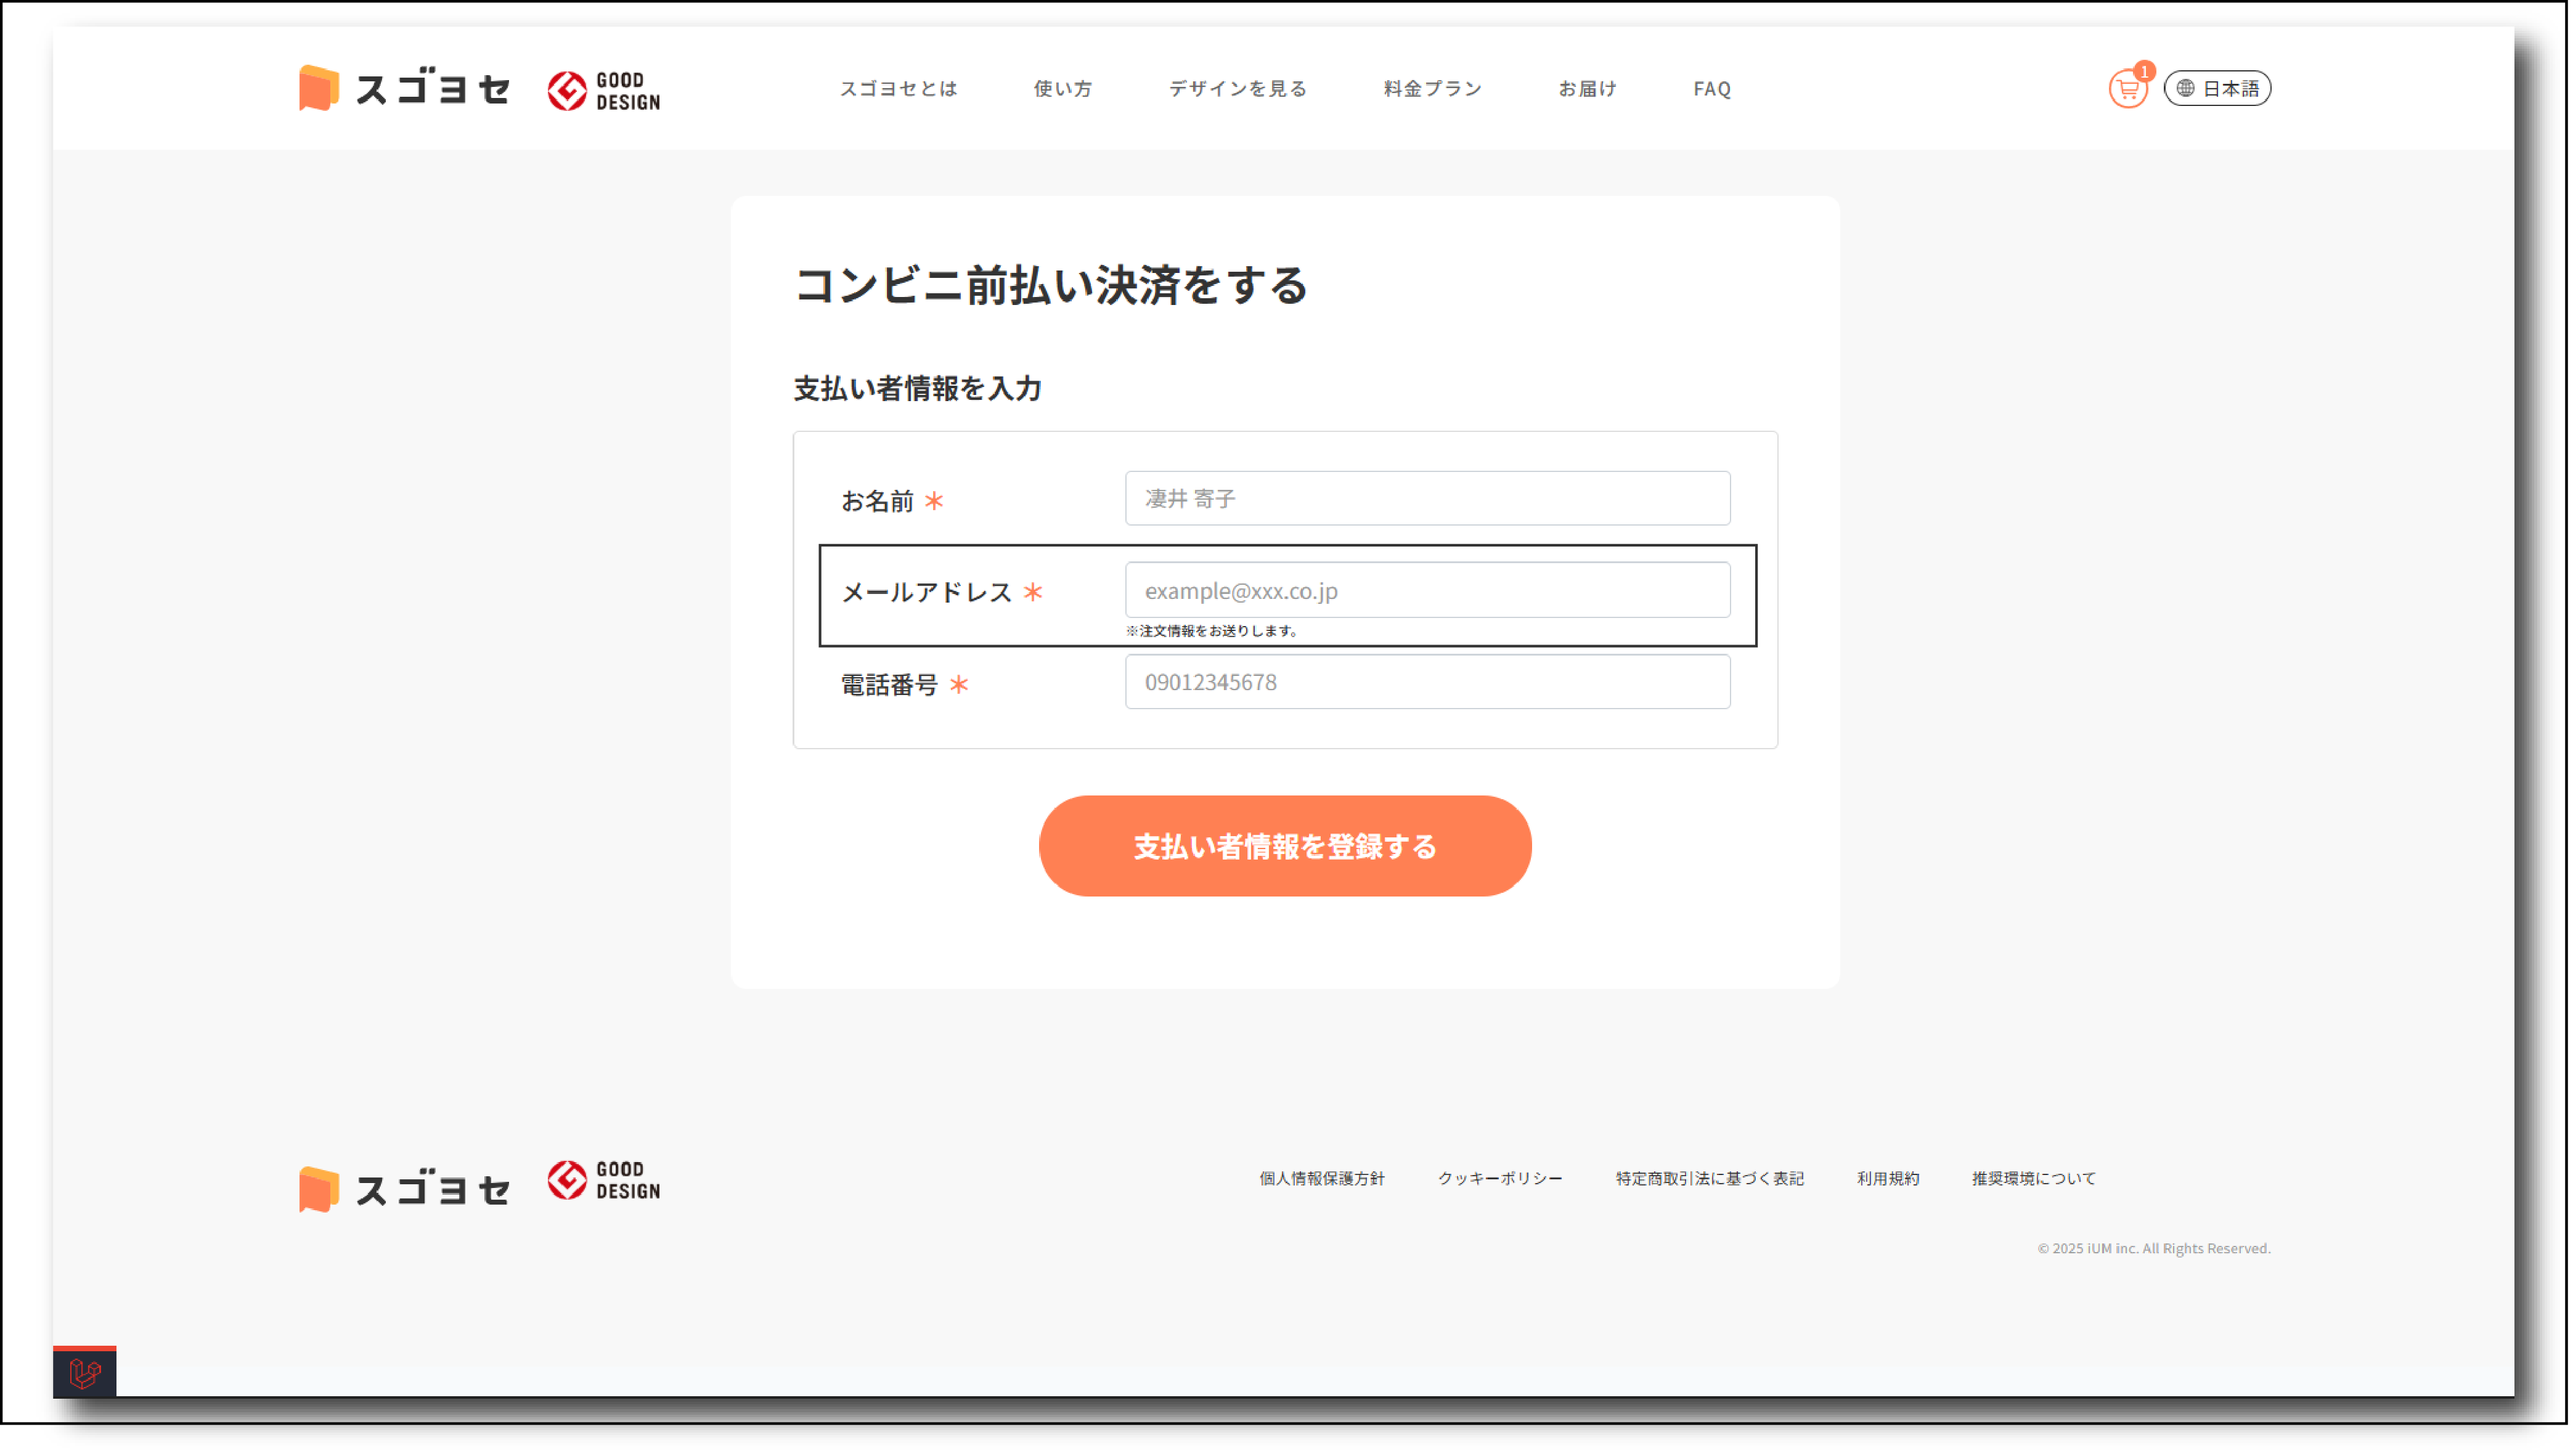Click the Sugoyose header logo
Viewport: 2573px width, 1456px height.
coord(405,89)
